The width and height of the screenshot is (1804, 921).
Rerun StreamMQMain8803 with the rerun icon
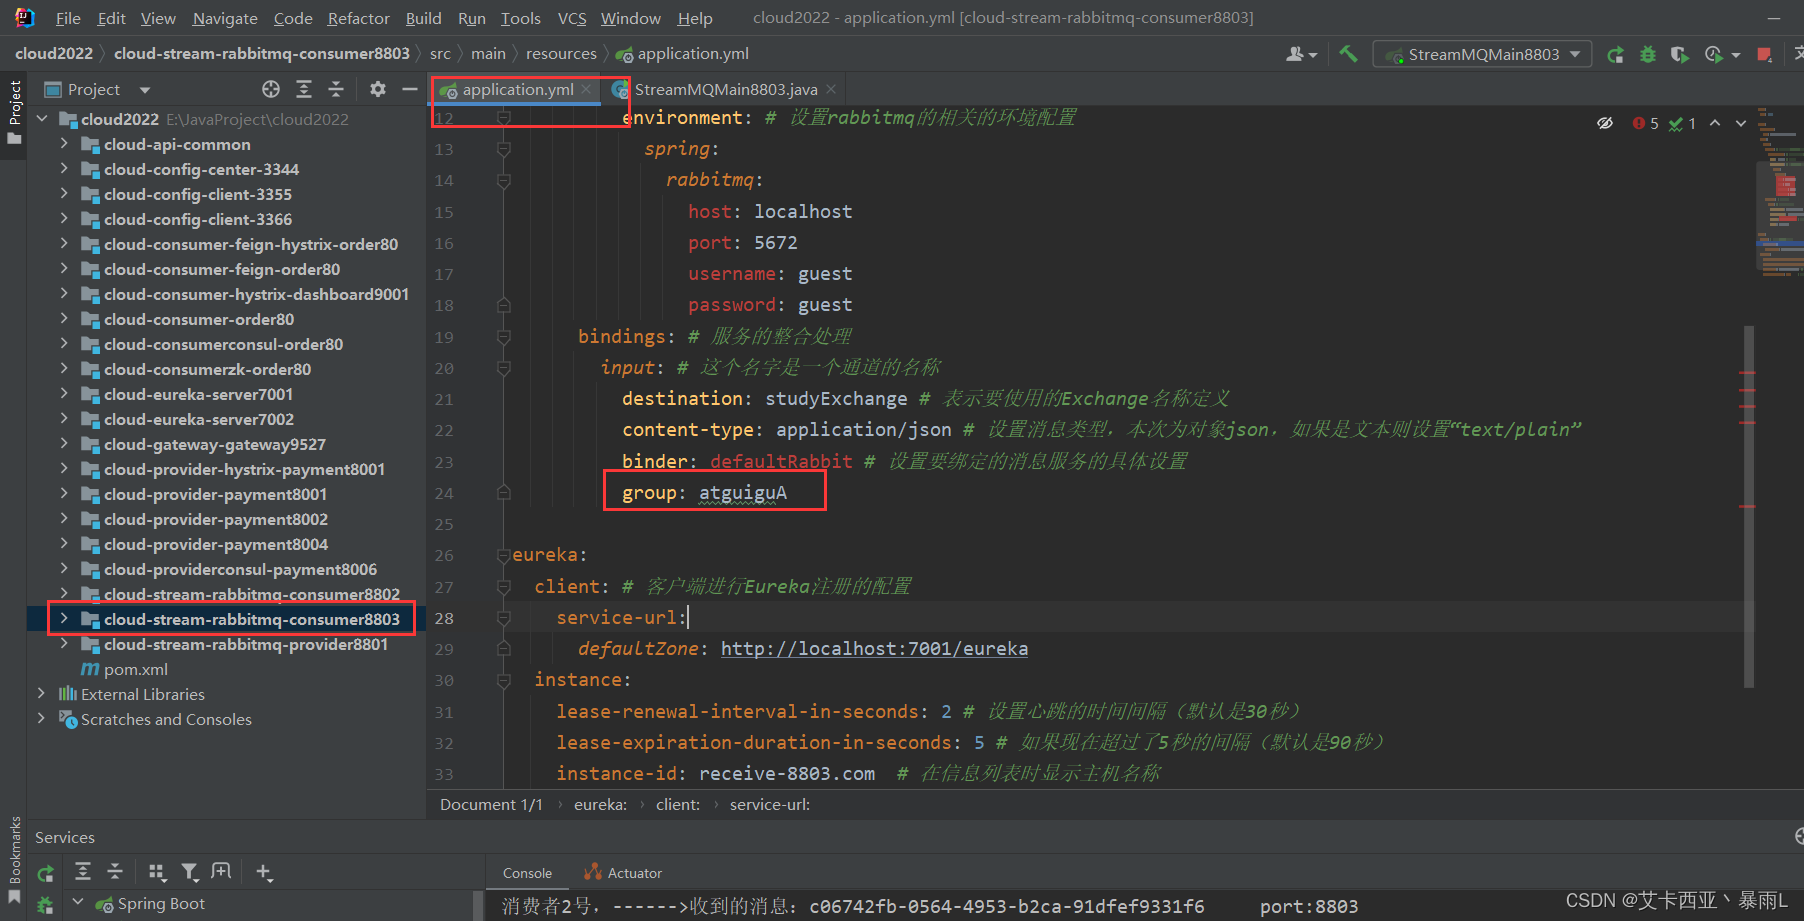point(1615,55)
